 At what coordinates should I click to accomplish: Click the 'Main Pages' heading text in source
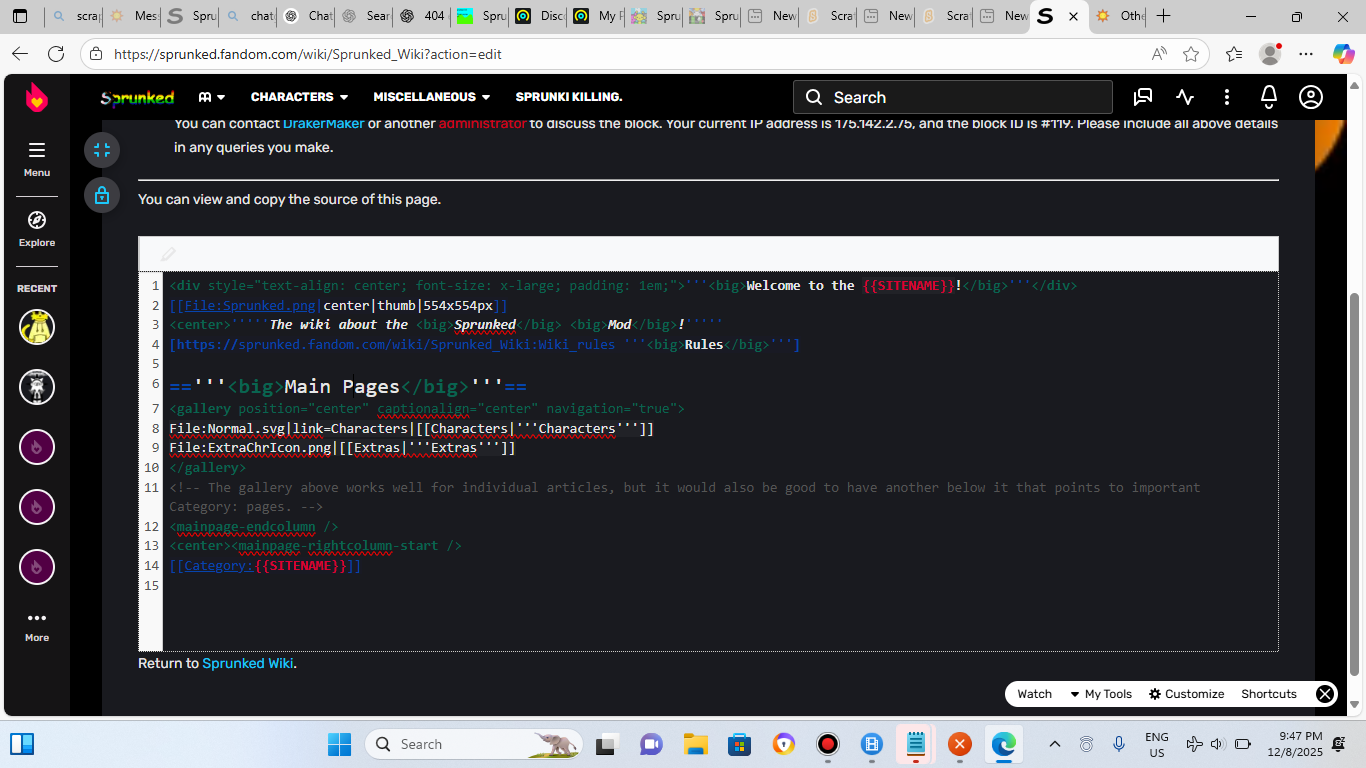coord(342,387)
